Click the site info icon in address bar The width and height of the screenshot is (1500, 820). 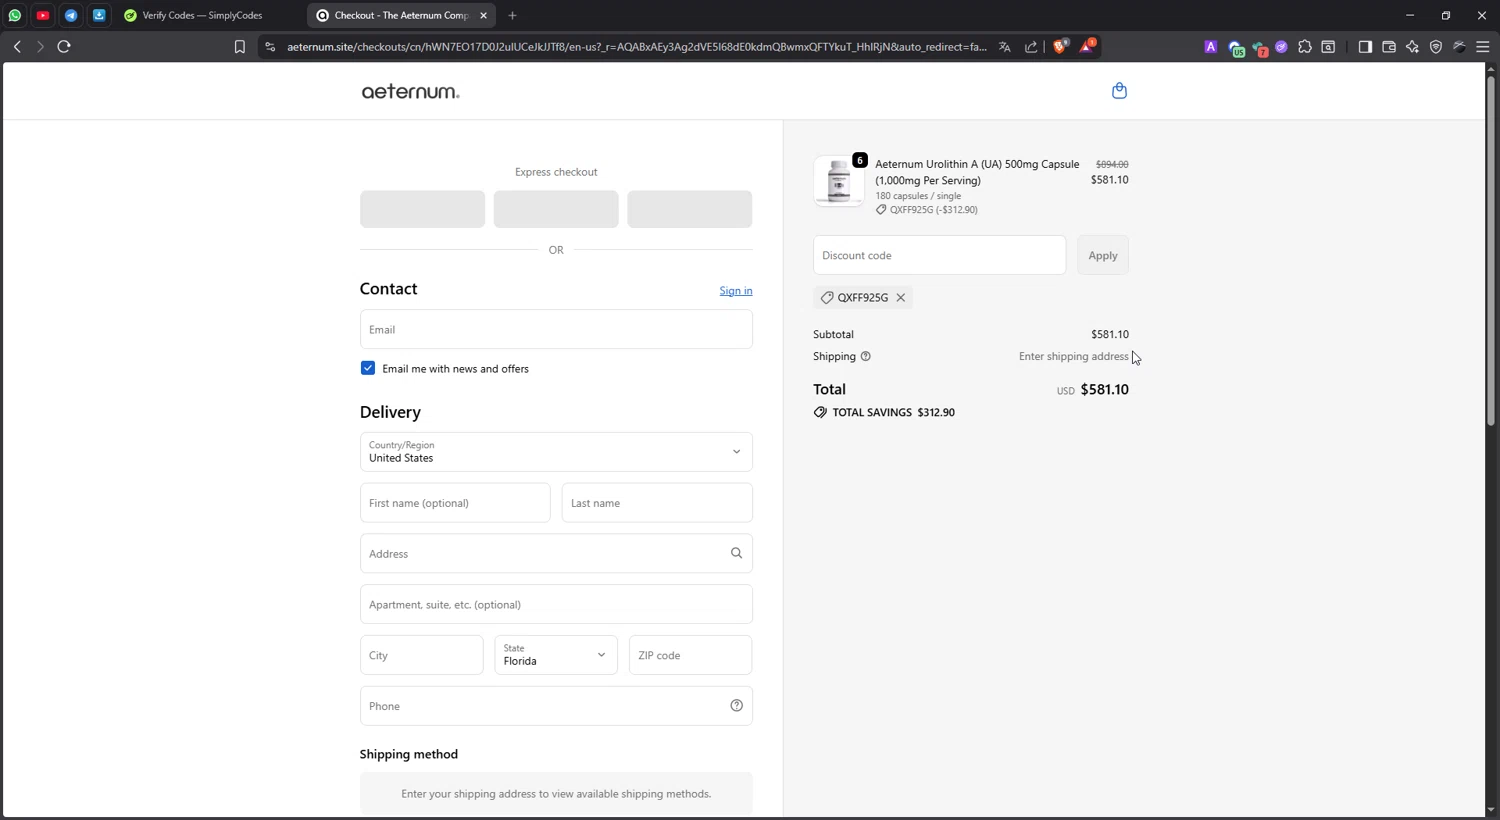270,47
